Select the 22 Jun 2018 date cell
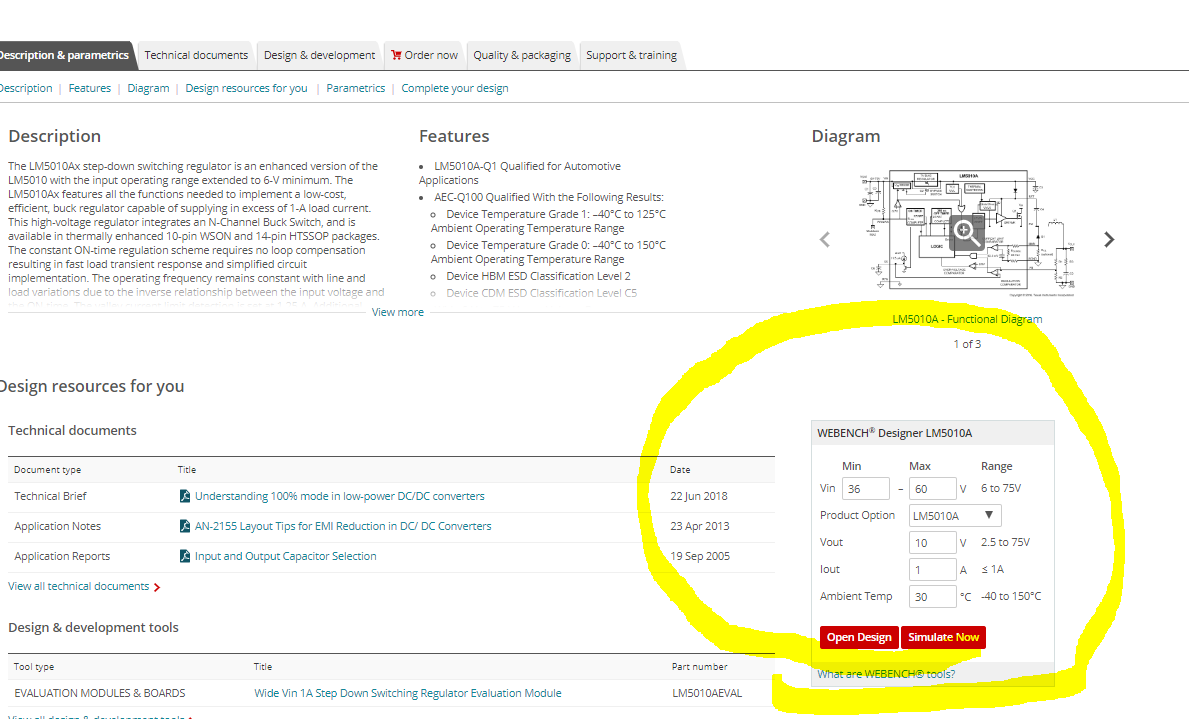This screenshot has height=719, width=1189. (698, 496)
